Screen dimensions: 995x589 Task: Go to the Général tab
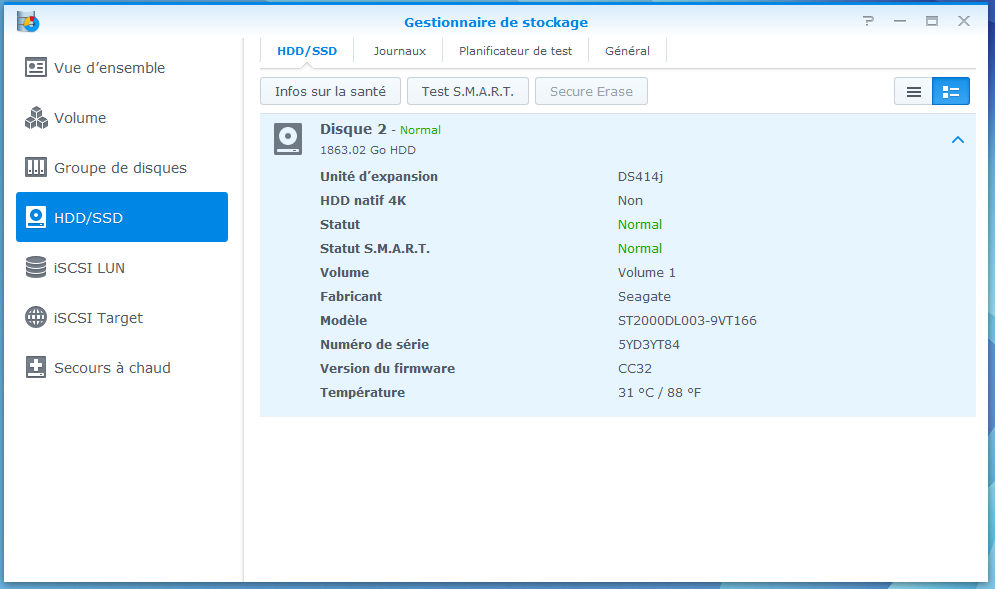[x=627, y=51]
